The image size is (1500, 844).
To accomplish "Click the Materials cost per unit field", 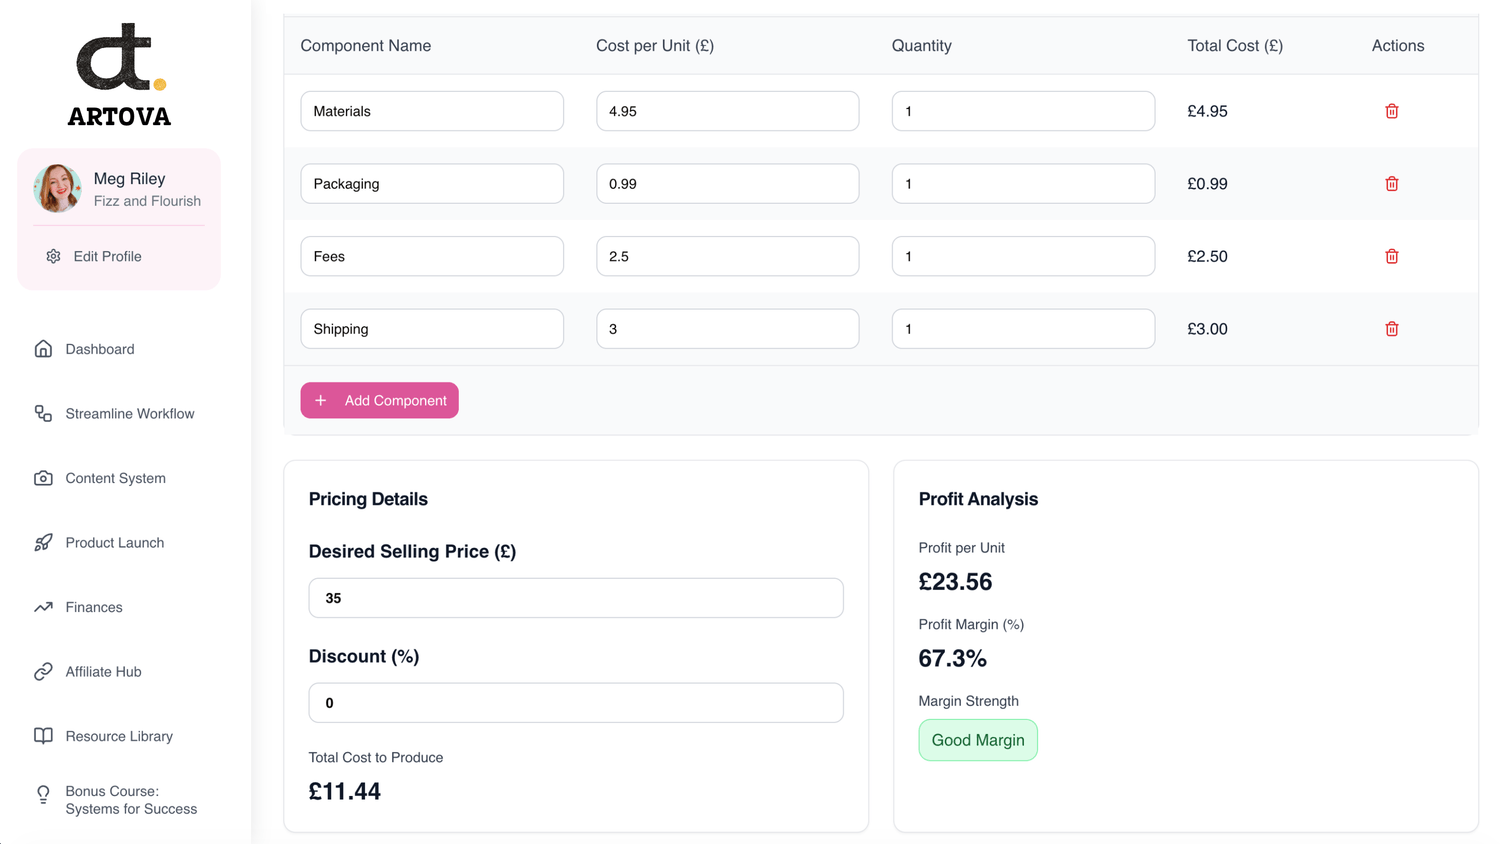I will coord(727,111).
